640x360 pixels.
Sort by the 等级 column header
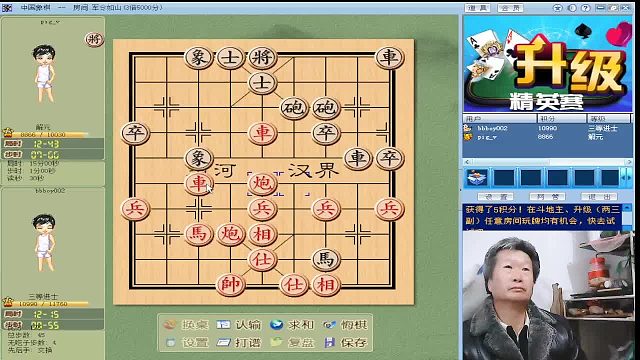point(609,118)
